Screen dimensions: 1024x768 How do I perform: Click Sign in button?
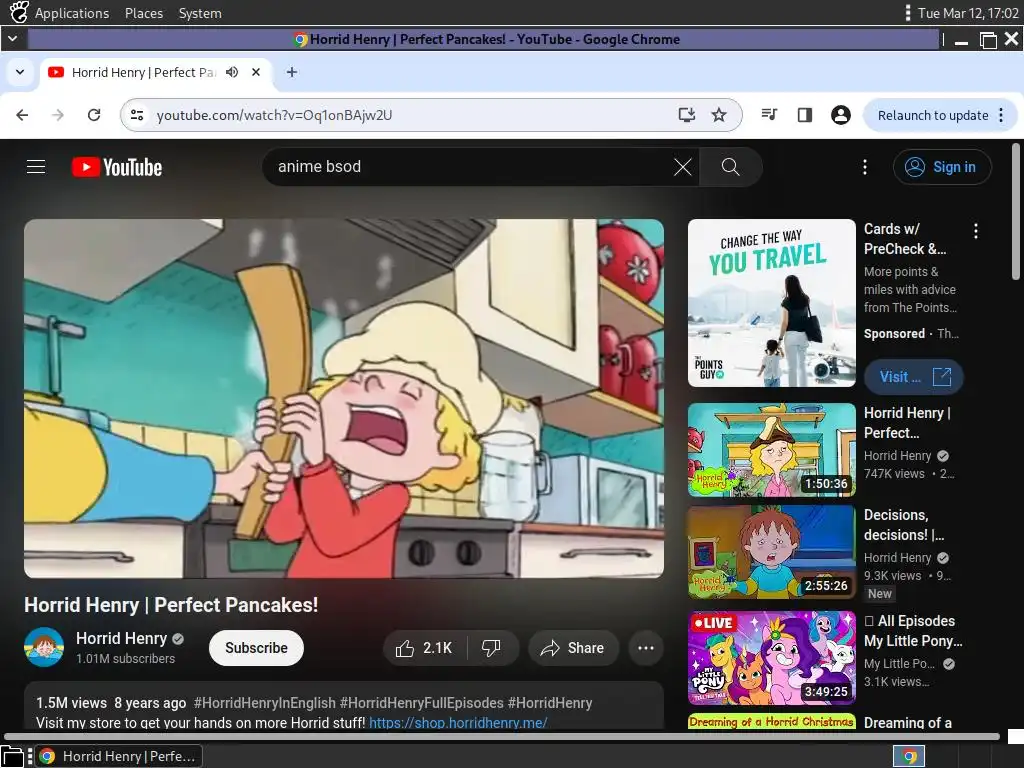(x=942, y=167)
